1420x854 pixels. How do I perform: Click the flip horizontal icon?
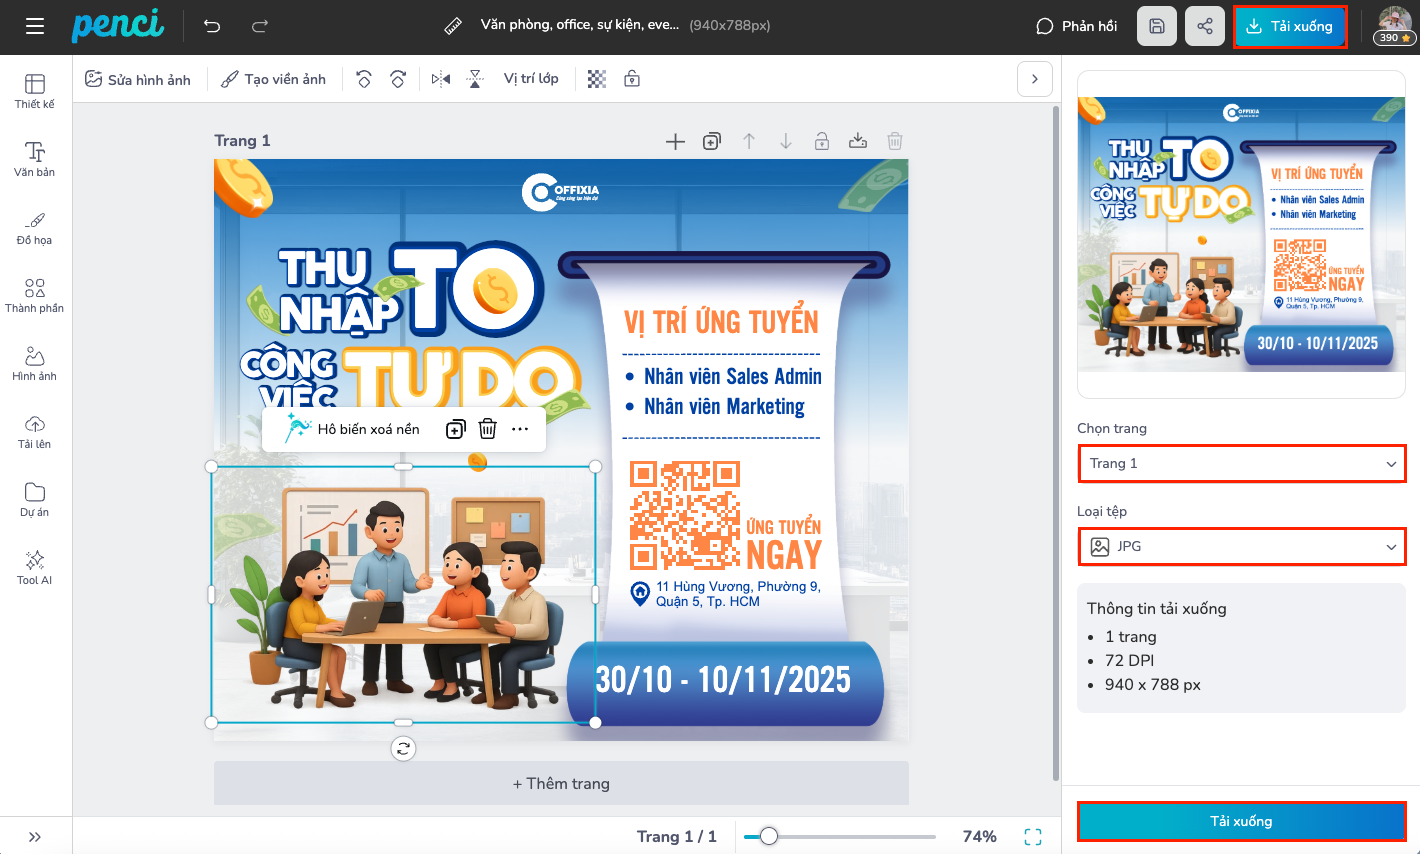(441, 79)
